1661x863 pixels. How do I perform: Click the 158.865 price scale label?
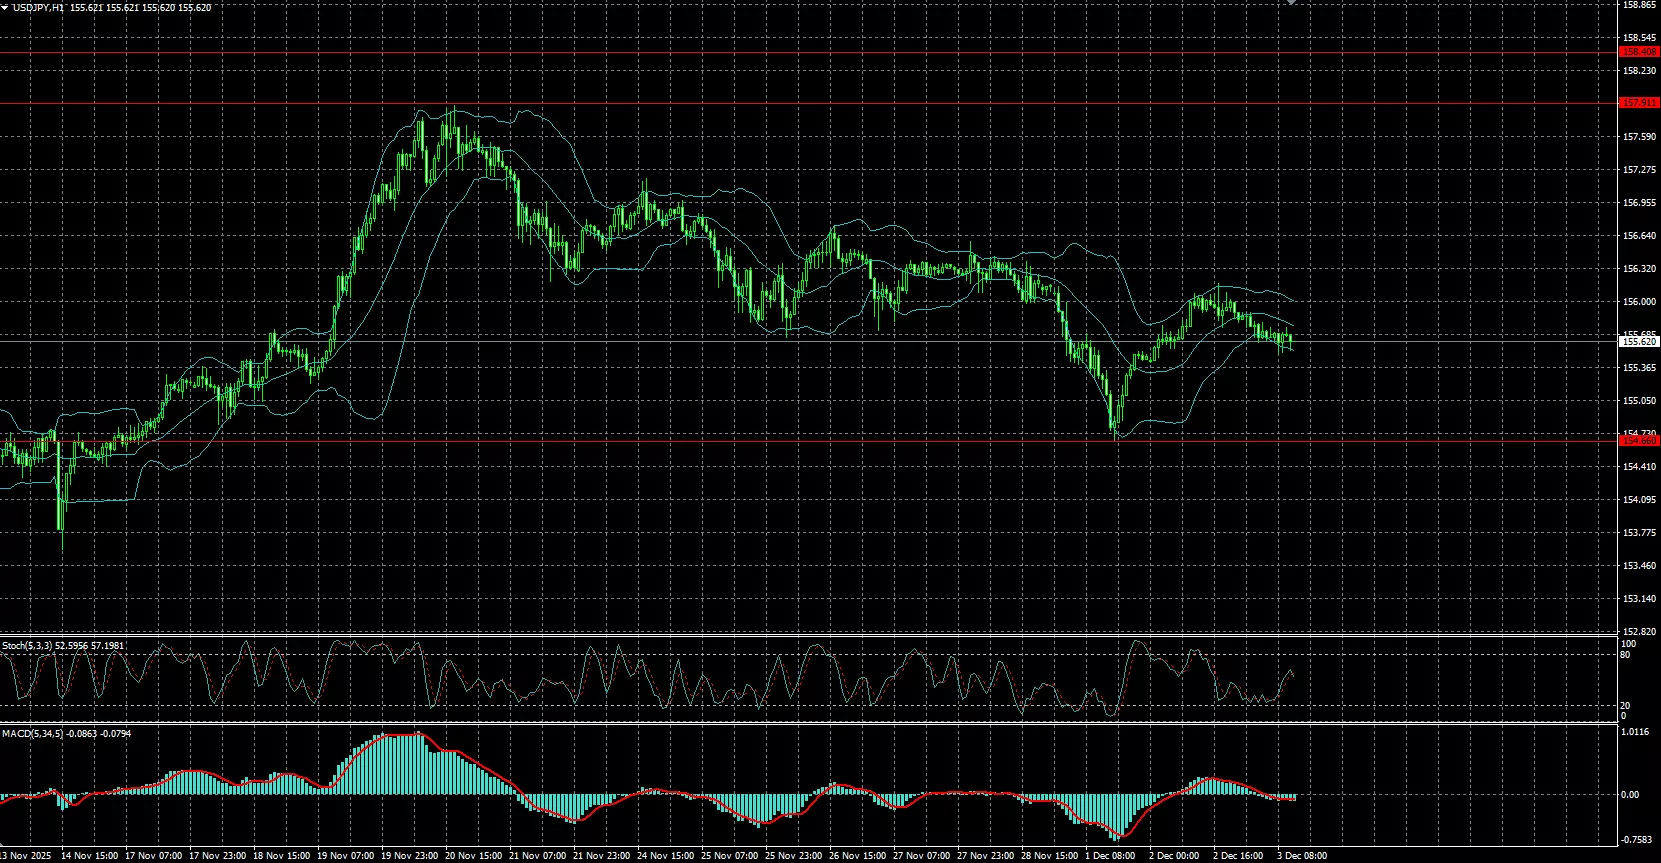pyautogui.click(x=1639, y=5)
